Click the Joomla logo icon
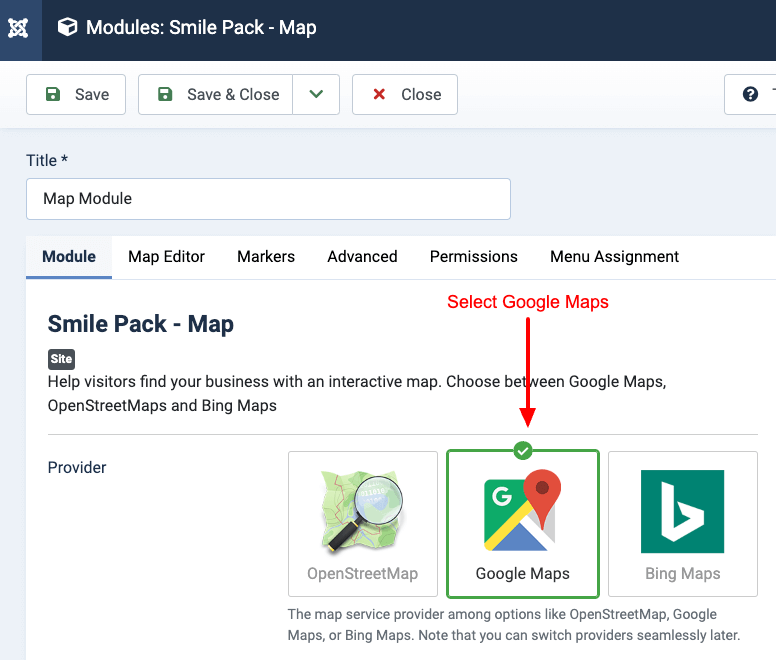This screenshot has height=660, width=776. coord(18,28)
